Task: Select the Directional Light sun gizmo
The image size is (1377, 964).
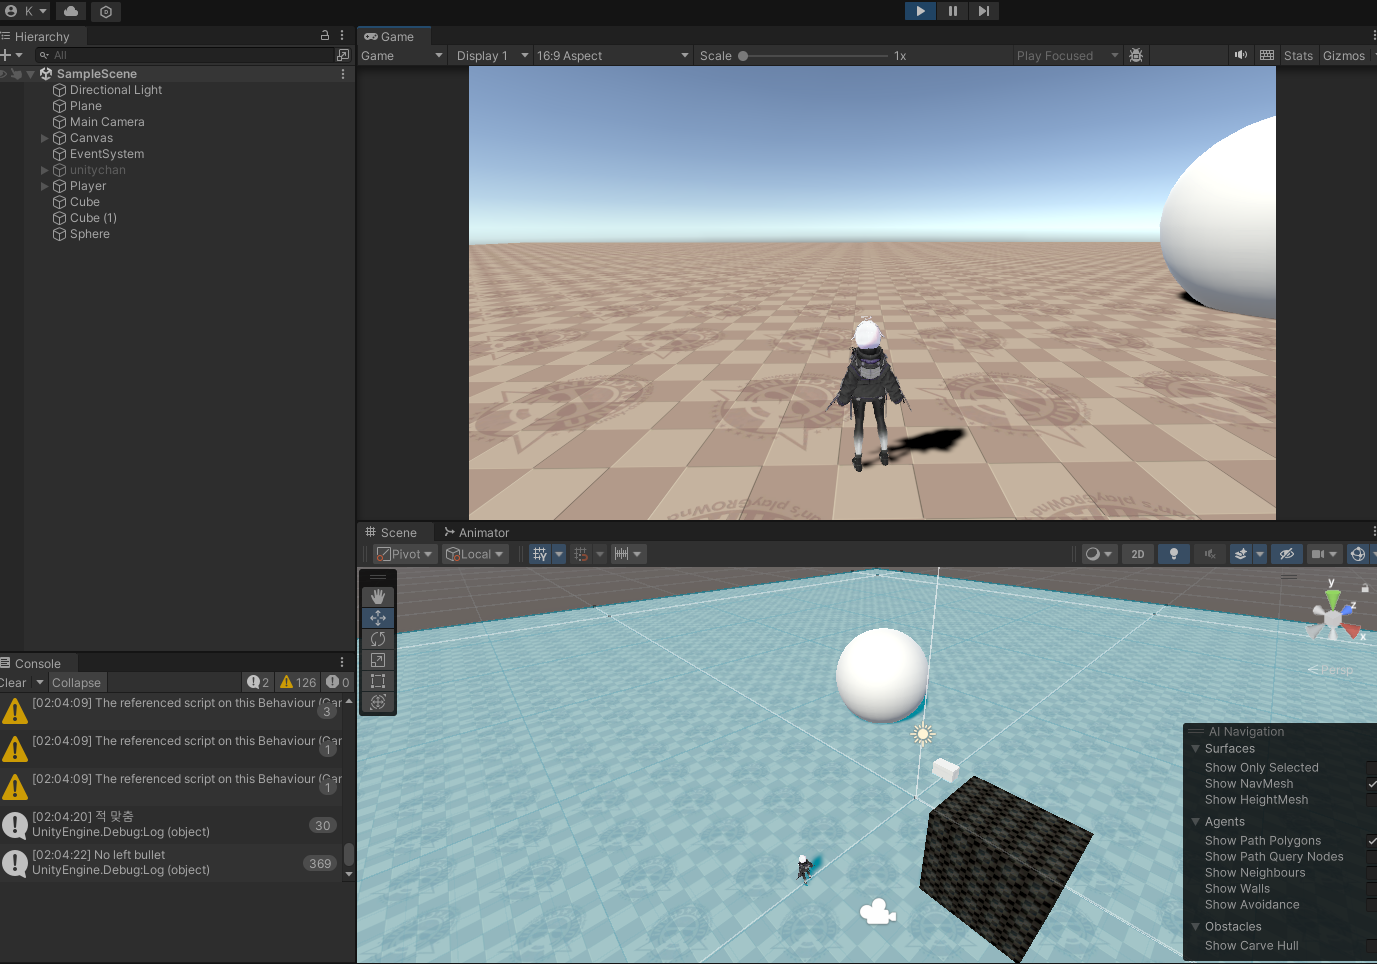Action: 923,734
